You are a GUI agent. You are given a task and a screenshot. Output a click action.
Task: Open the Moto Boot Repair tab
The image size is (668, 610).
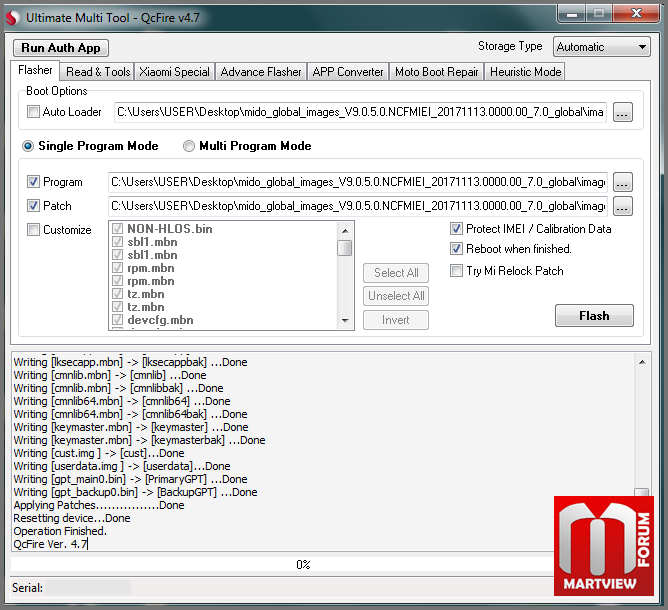point(437,72)
